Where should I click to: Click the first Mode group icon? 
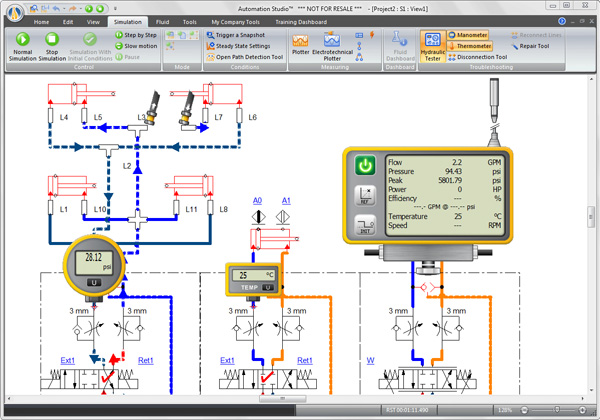coord(170,35)
